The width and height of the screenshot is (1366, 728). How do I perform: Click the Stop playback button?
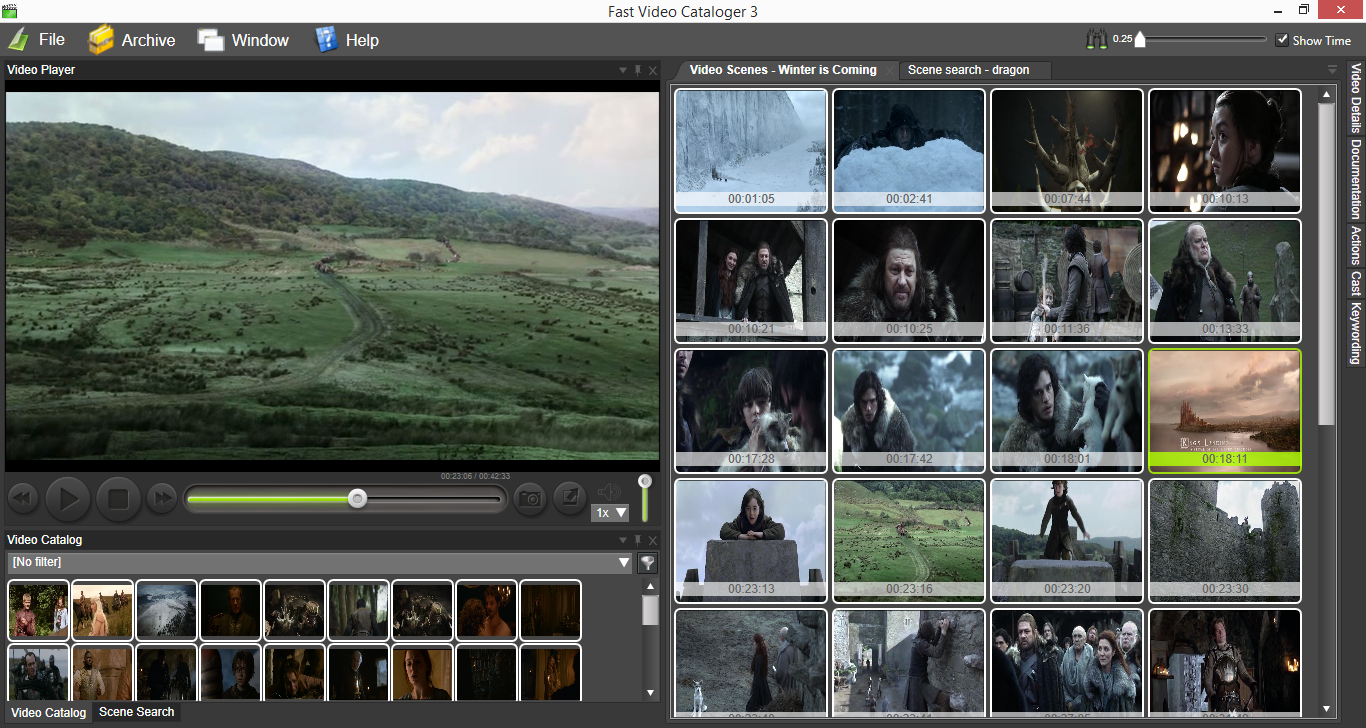coord(119,498)
